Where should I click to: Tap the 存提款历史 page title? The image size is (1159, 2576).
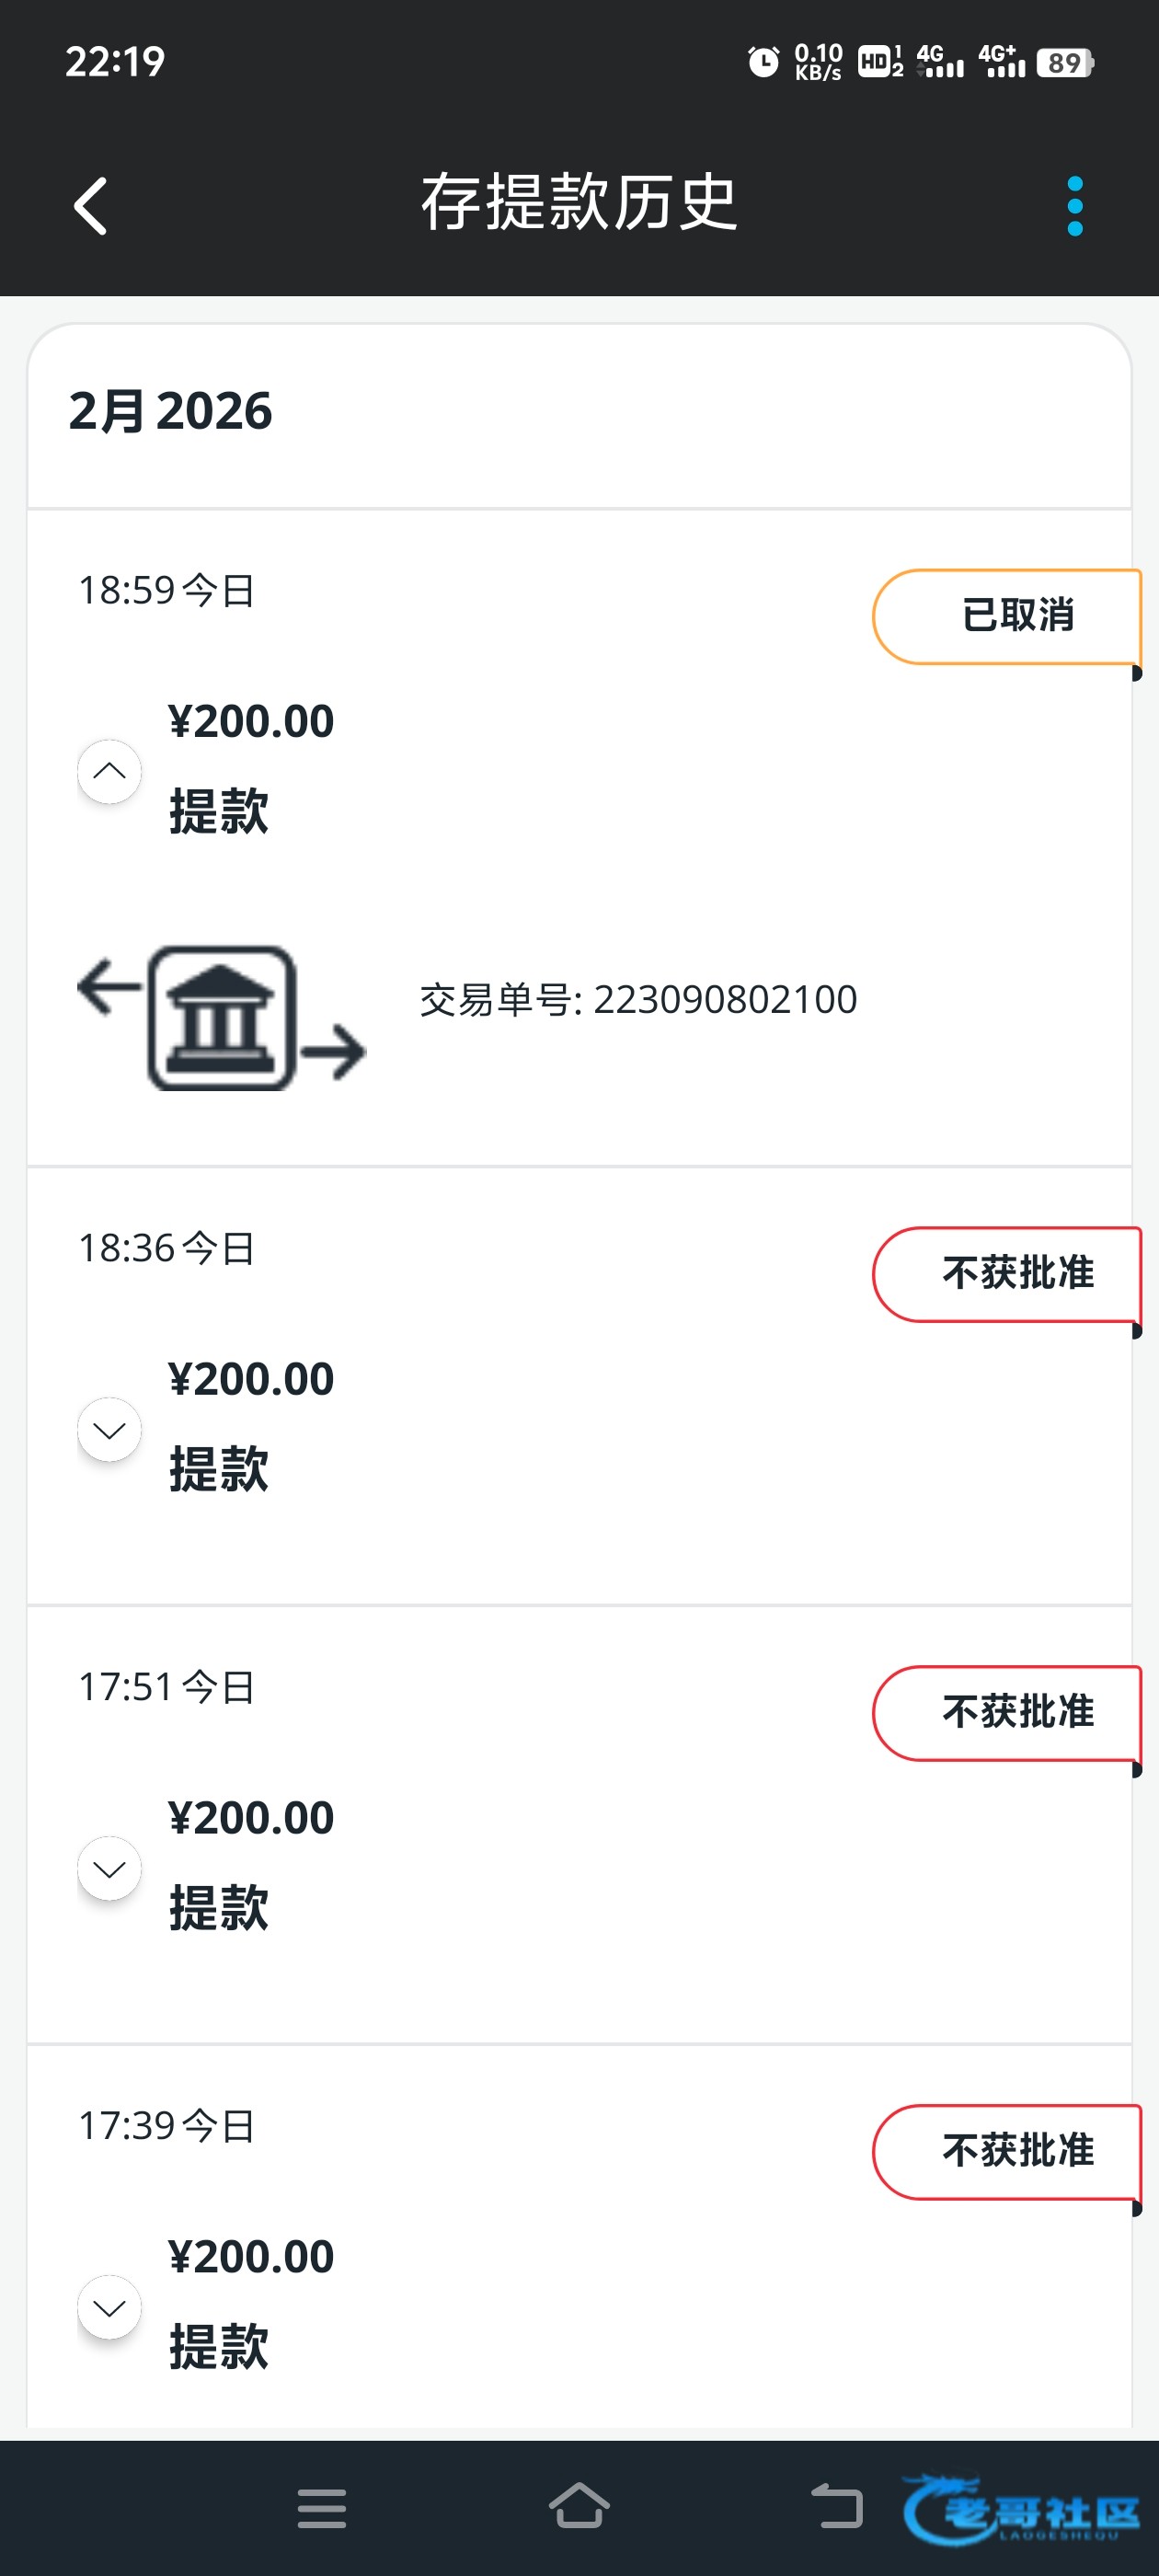(x=579, y=203)
